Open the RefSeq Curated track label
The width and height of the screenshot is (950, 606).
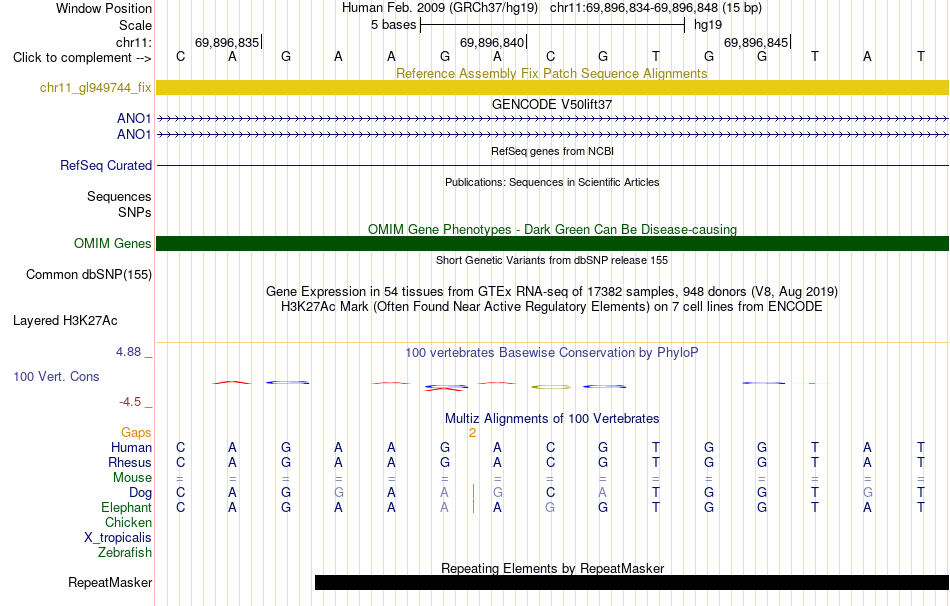105,165
